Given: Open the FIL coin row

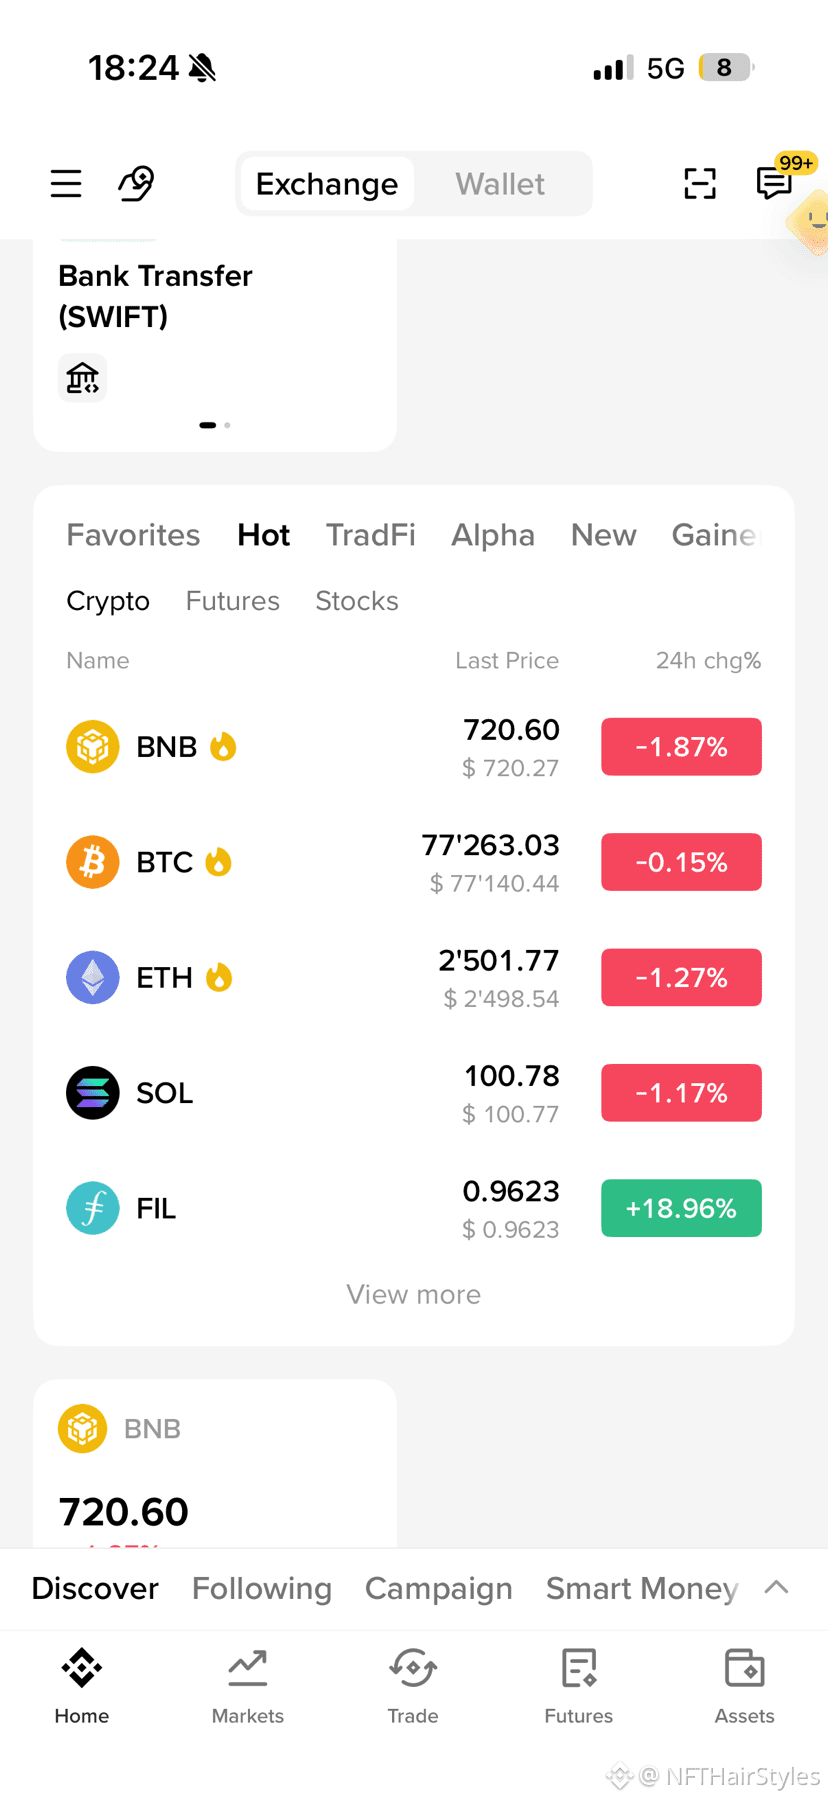Looking at the screenshot, I should tap(414, 1208).
